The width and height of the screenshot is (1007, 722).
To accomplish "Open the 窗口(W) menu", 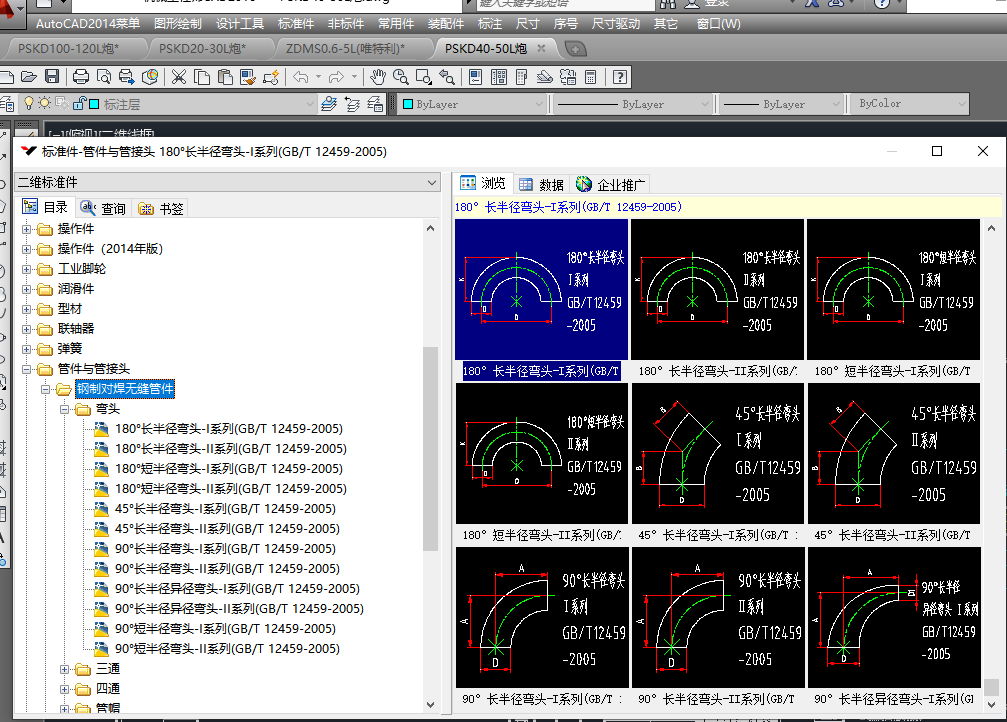I will click(718, 24).
